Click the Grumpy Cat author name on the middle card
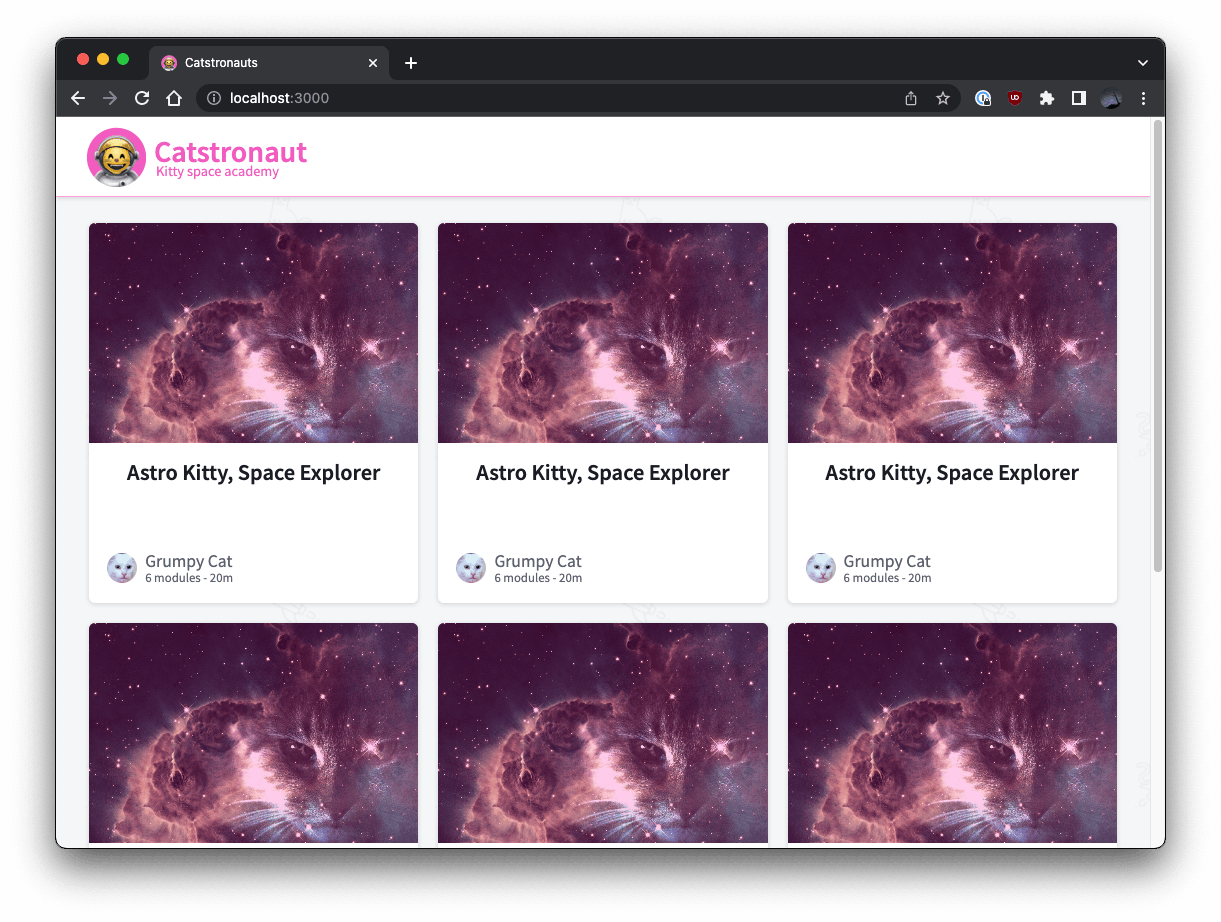Viewport: 1221px width, 922px height. (x=538, y=562)
